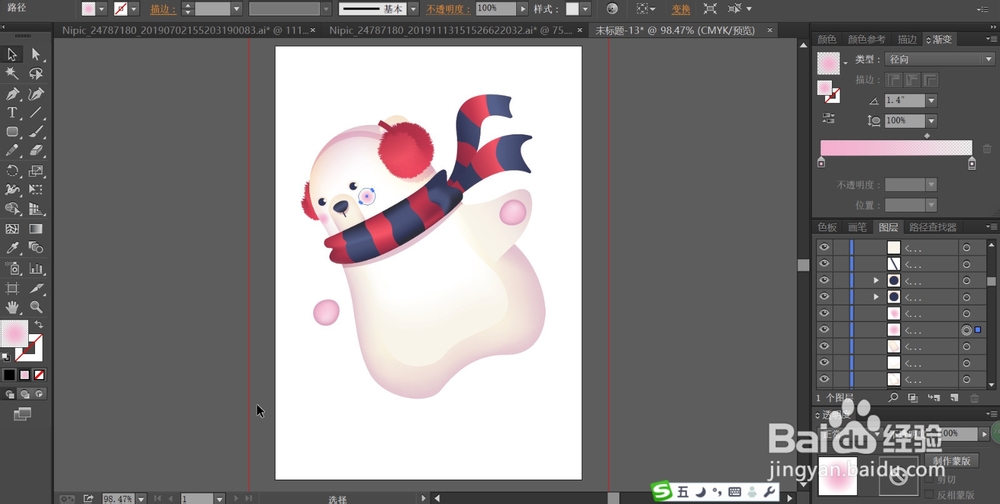Screen dimensions: 1000x504
Task: Select the Zoom magnifier tool
Action: click(36, 308)
